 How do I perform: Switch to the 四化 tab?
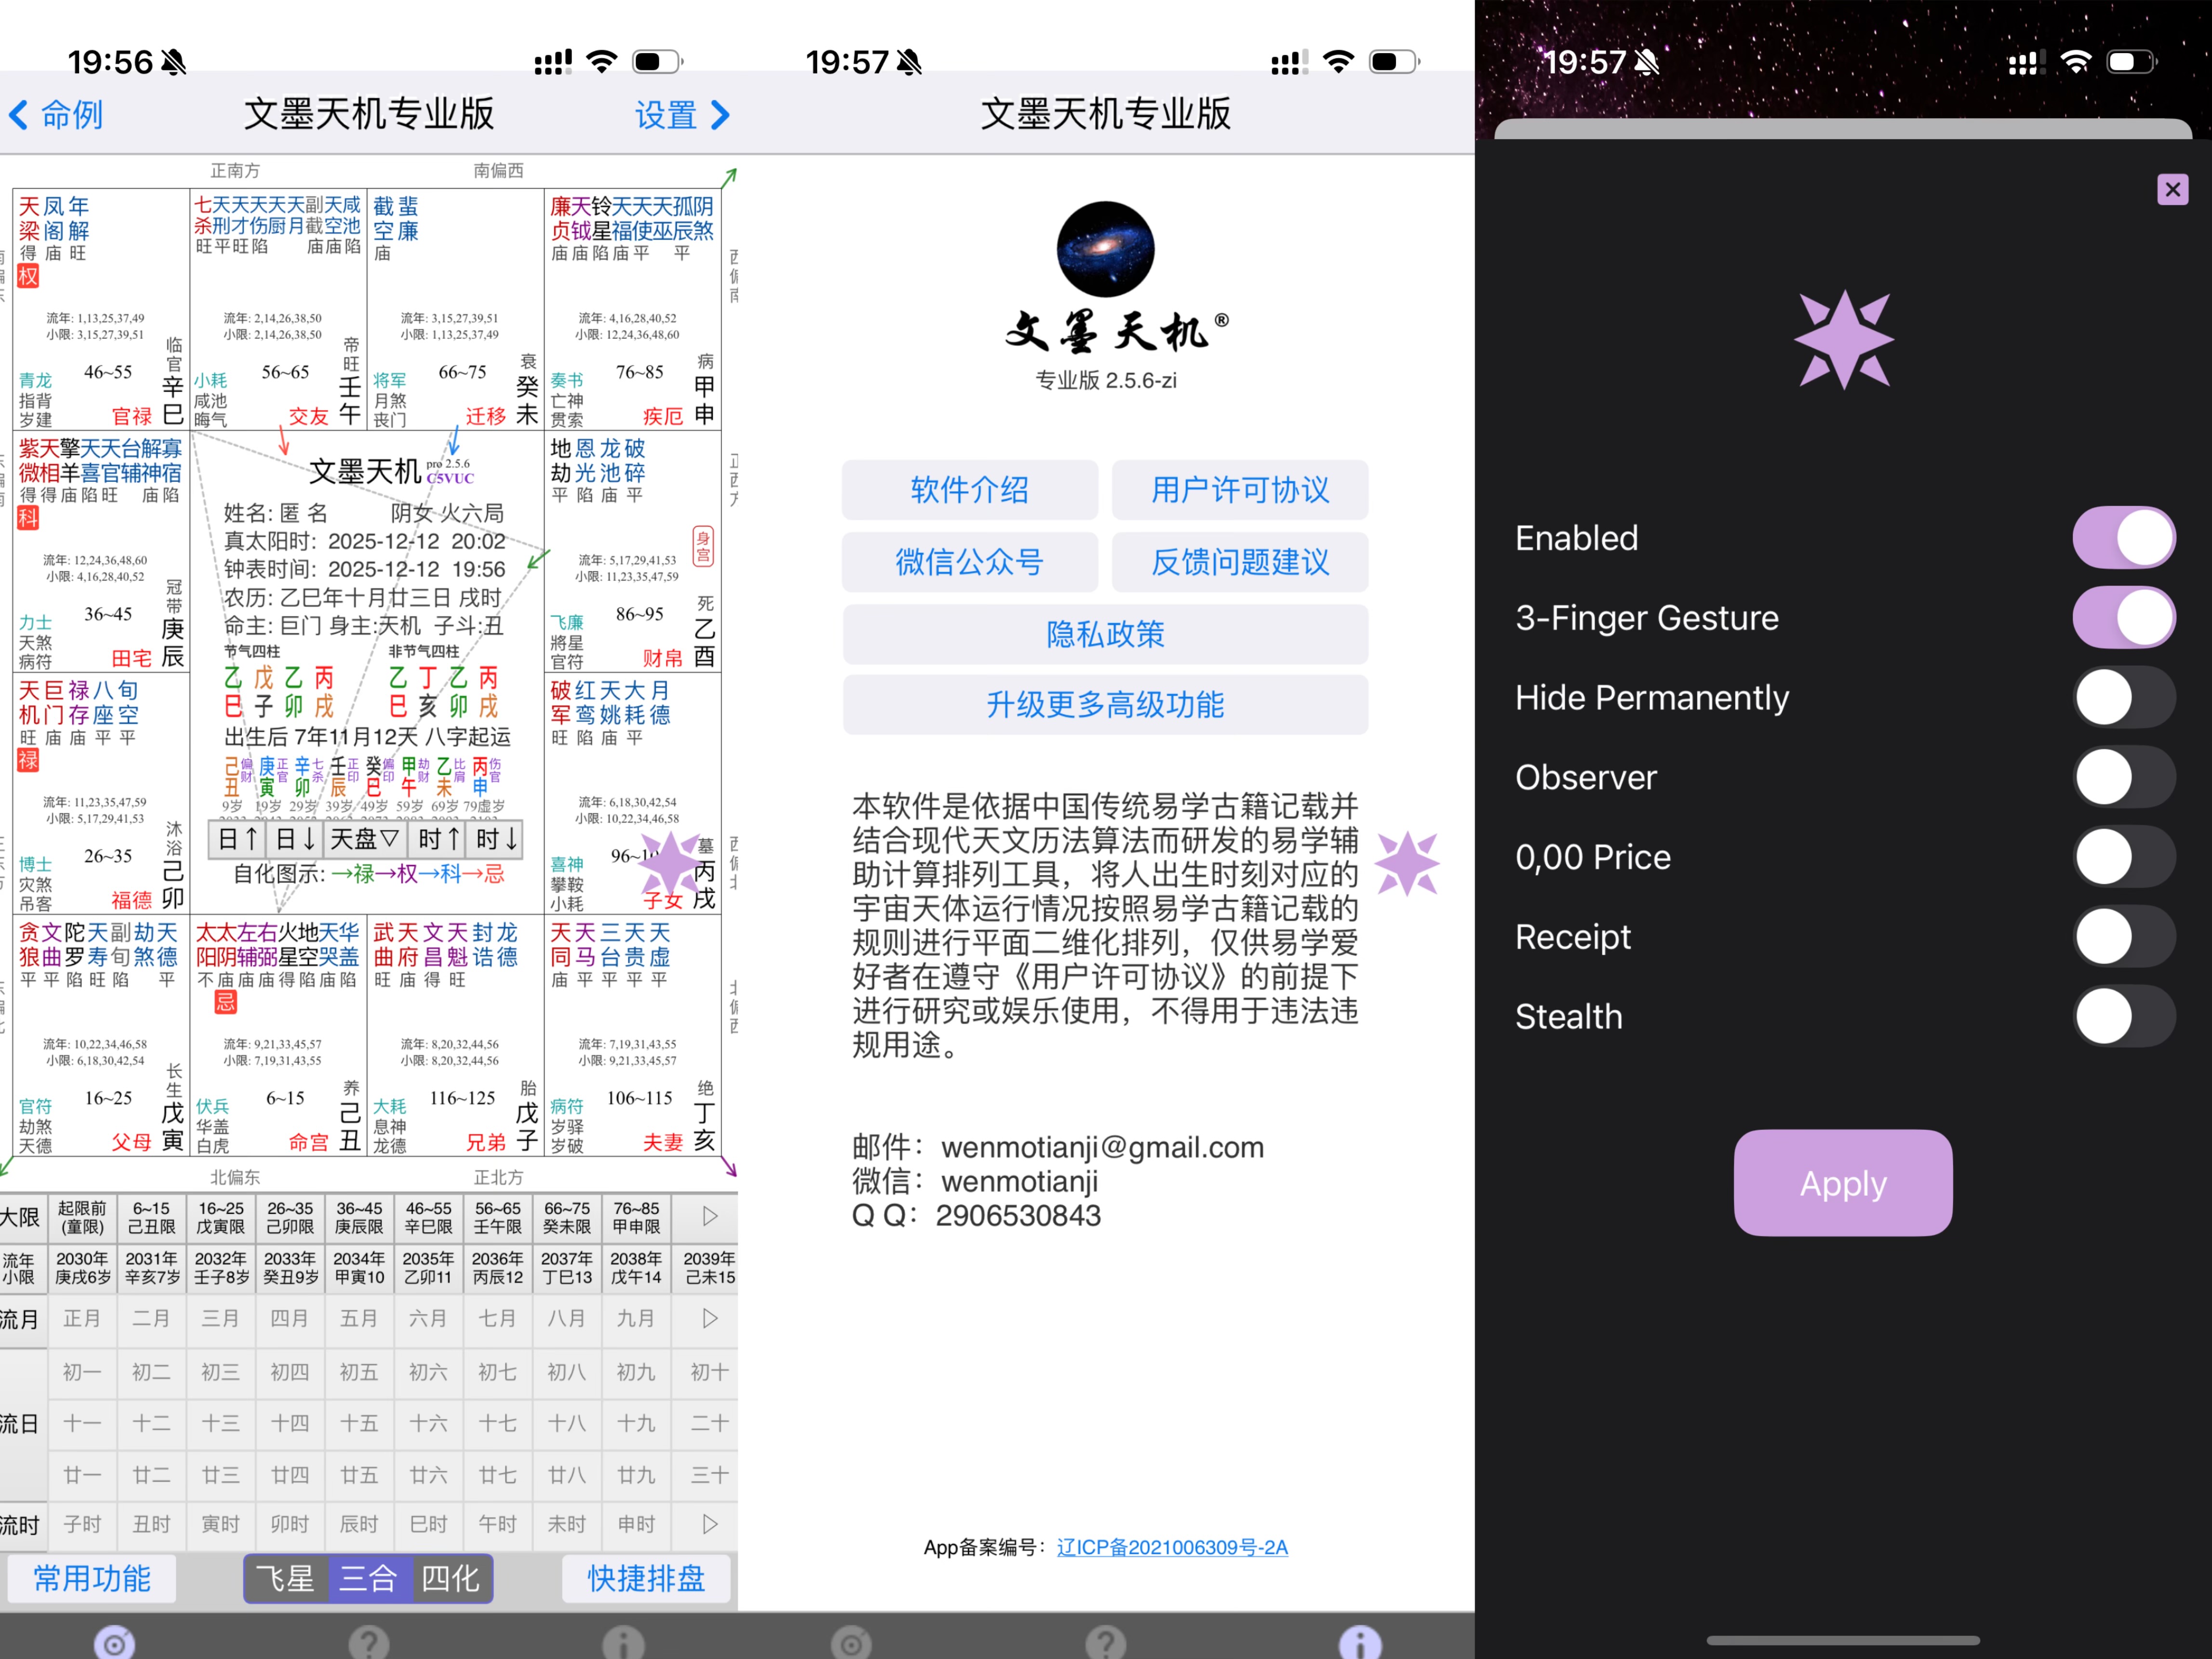coord(451,1579)
